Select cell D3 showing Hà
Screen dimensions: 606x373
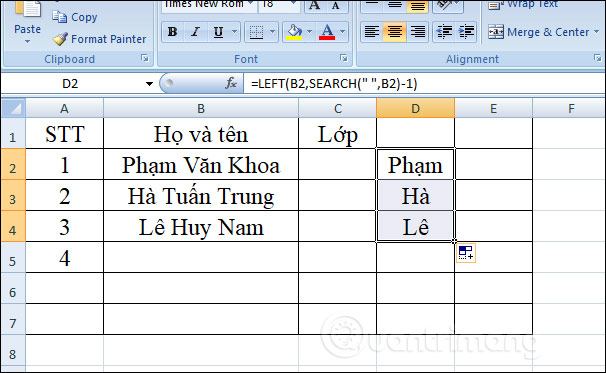(x=415, y=195)
